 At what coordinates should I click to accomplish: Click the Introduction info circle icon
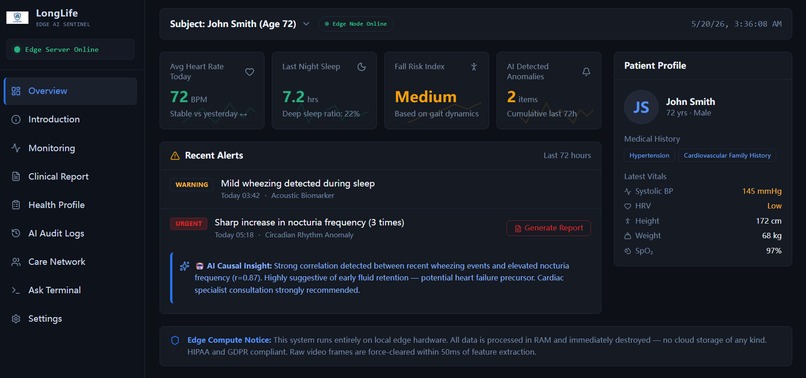pyautogui.click(x=16, y=119)
